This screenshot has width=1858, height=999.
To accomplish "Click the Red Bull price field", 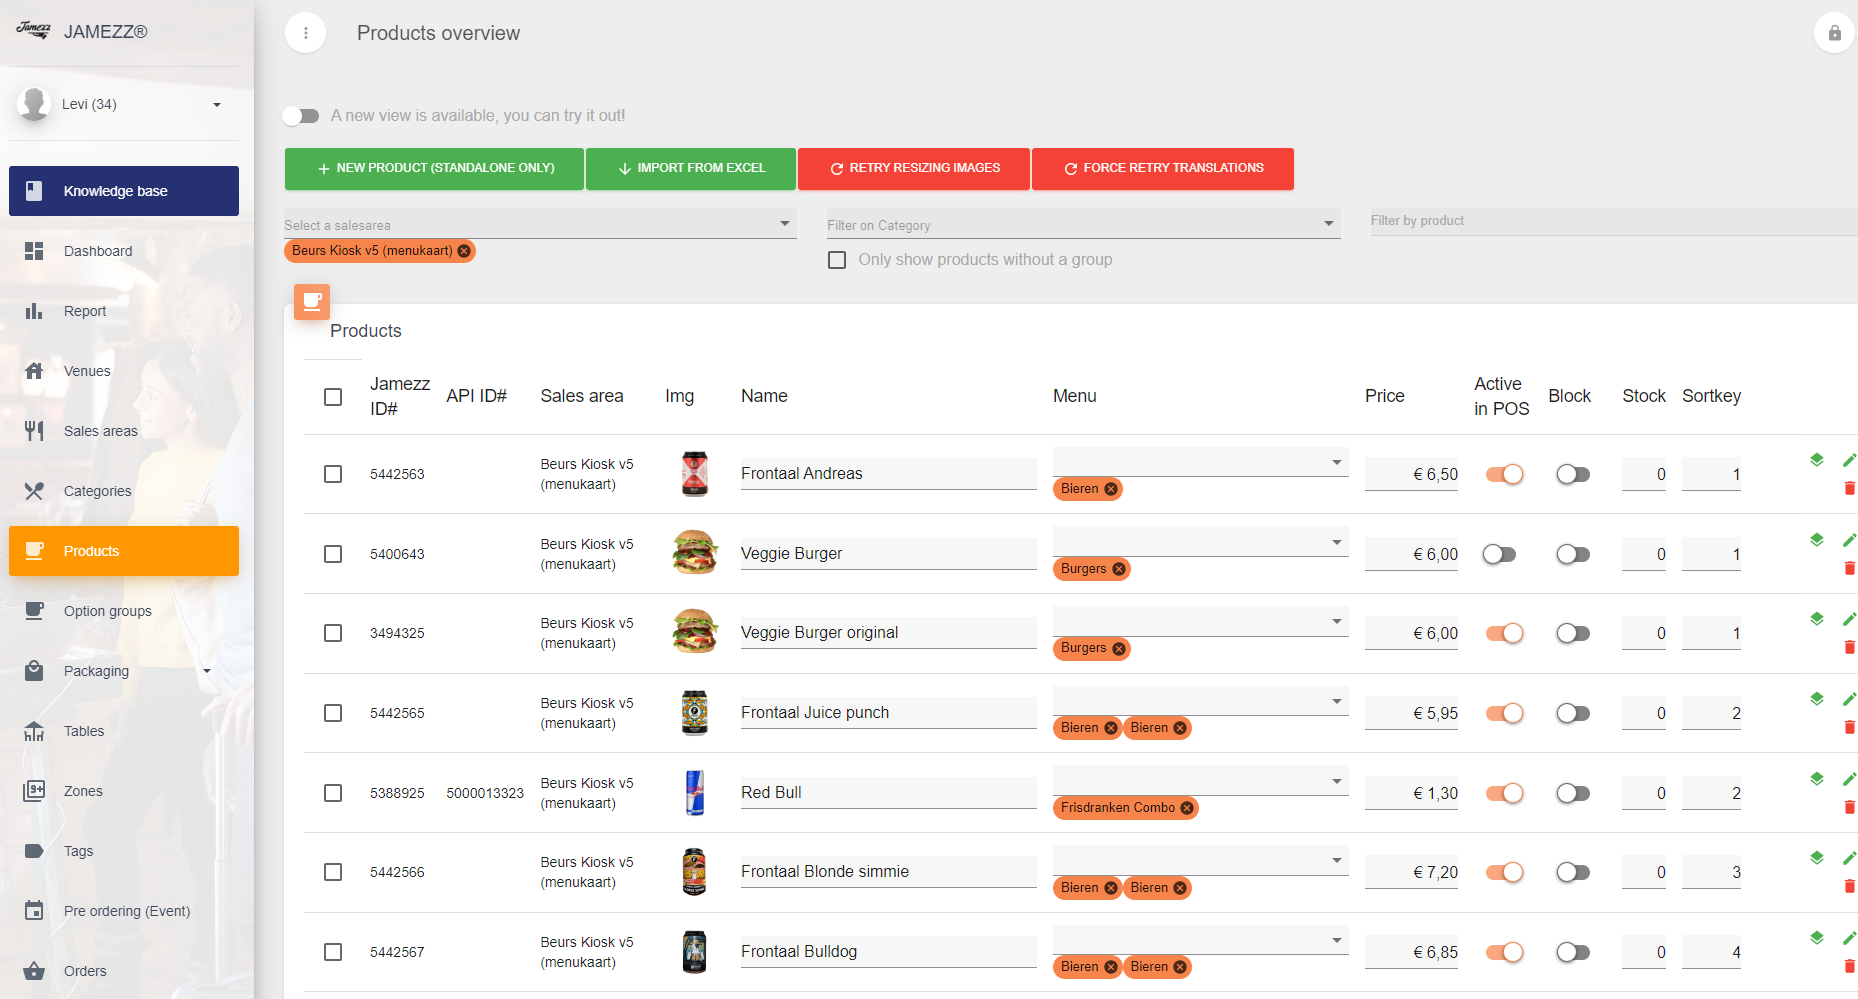I will coord(1411,793).
